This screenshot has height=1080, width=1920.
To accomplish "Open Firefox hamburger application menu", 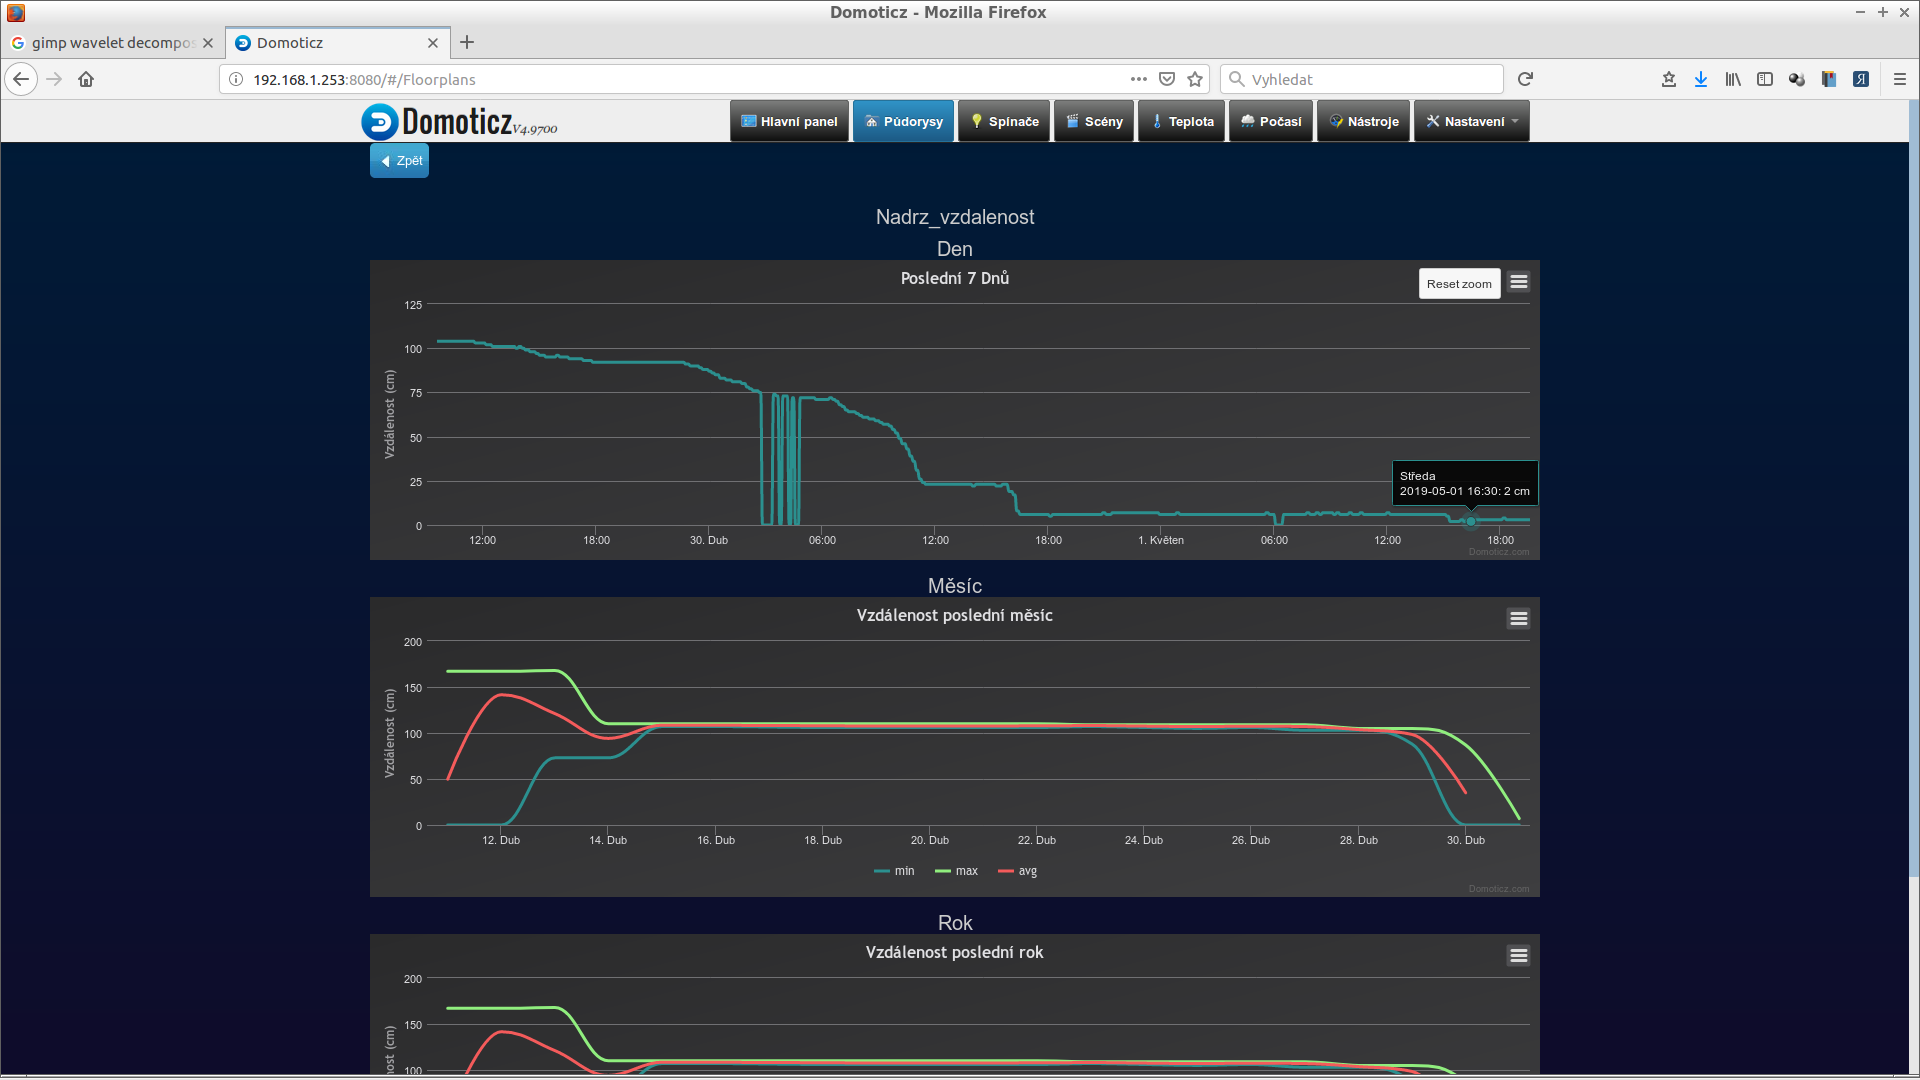I will (x=1899, y=79).
